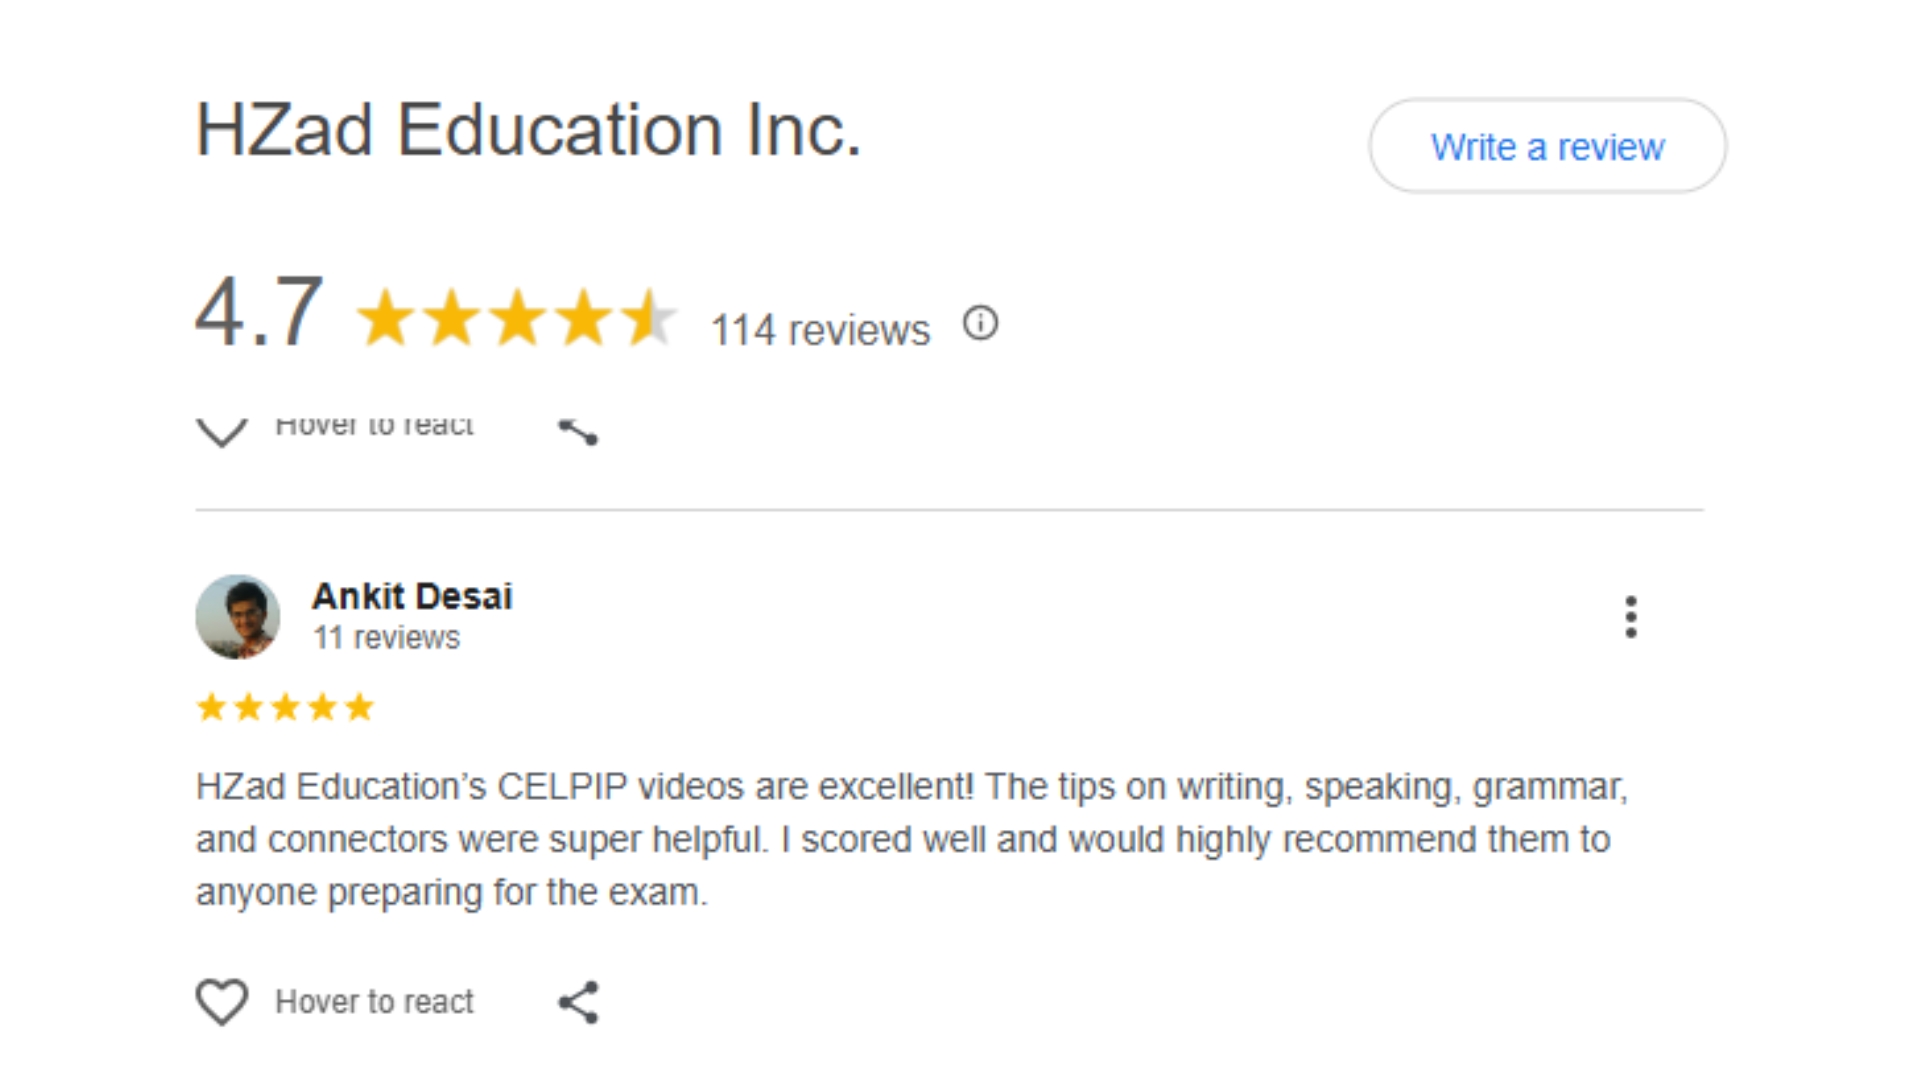Click Ankit Desai's profile picture
1920x1080 pixels.
(x=237, y=617)
